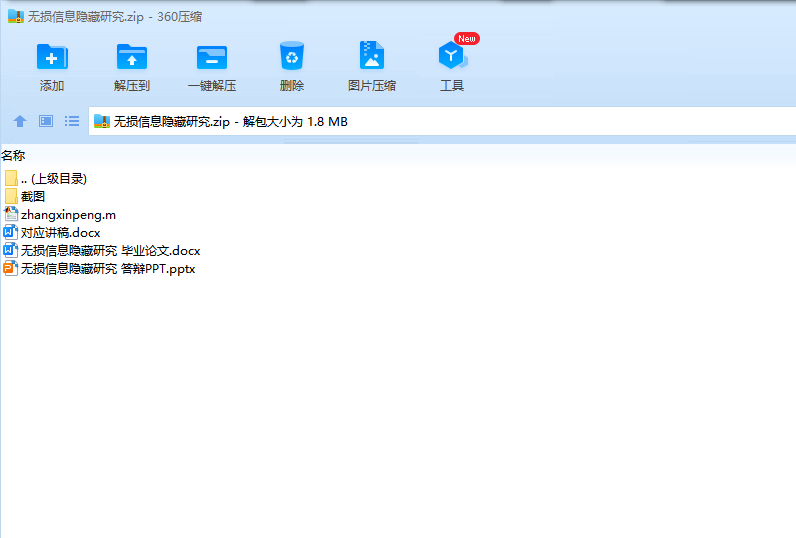Switch to the list details view icon
This screenshot has width=796, height=538.
tap(72, 121)
